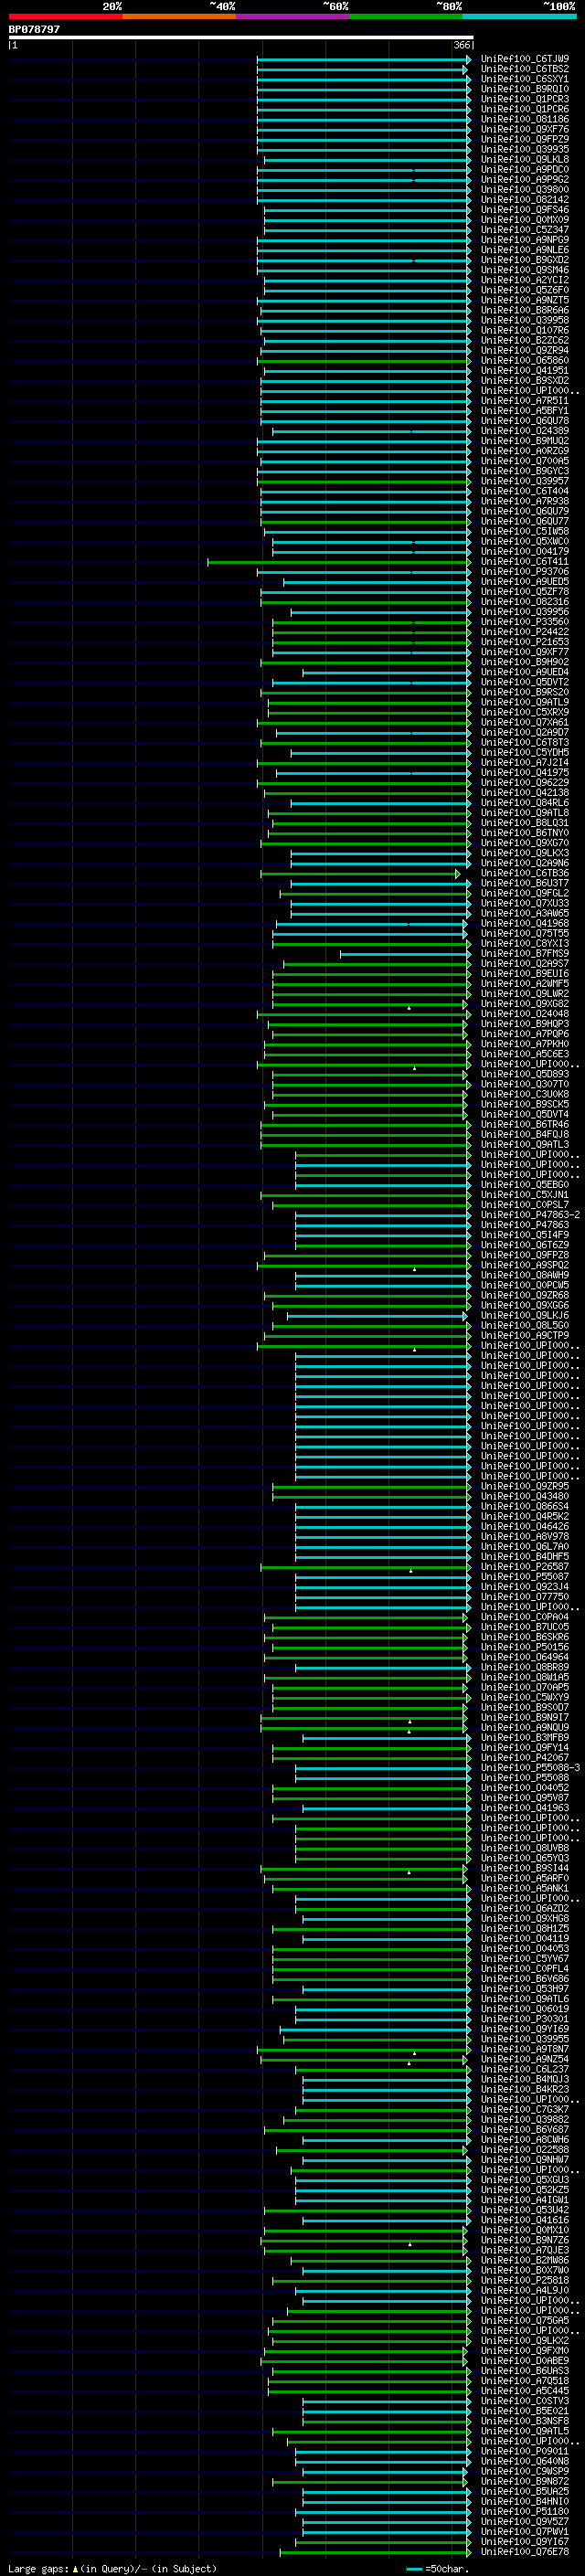Choose hit UniRef100_C5XRX9
Viewport: 585px width, 2576px height.
525,712
